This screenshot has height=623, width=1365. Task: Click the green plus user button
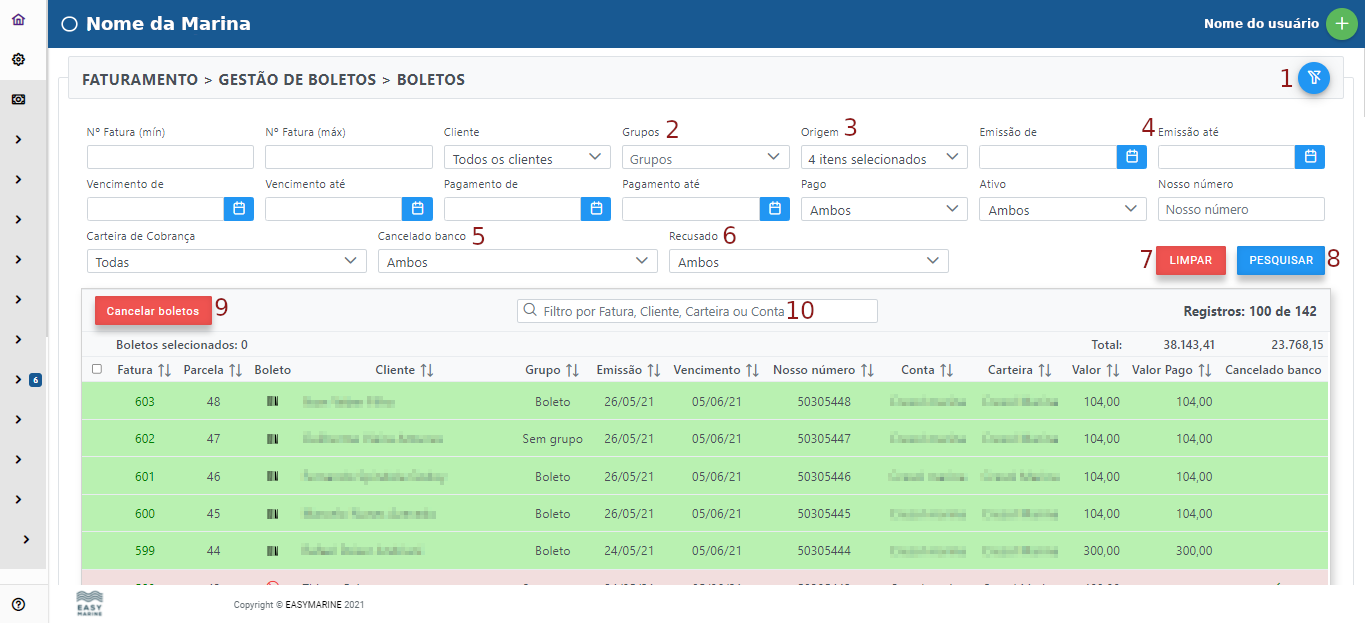coord(1341,24)
